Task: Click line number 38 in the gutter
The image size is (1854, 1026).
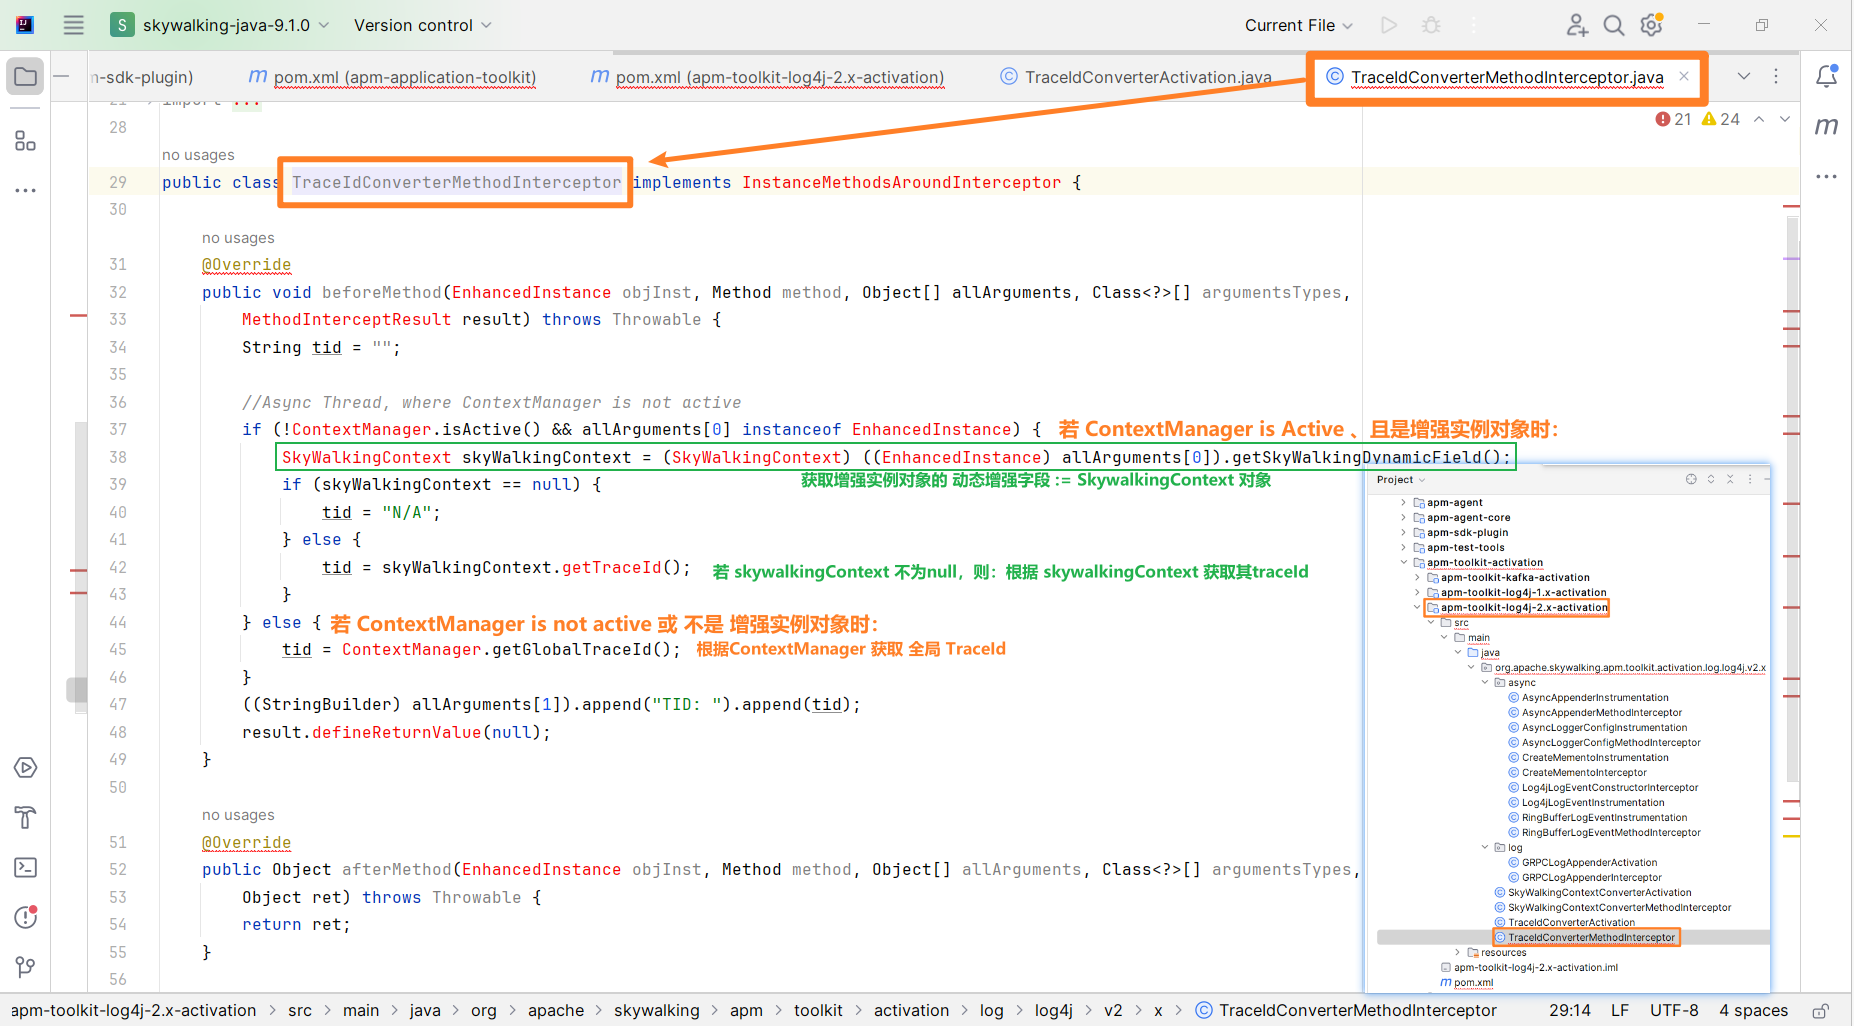Action: point(118,457)
